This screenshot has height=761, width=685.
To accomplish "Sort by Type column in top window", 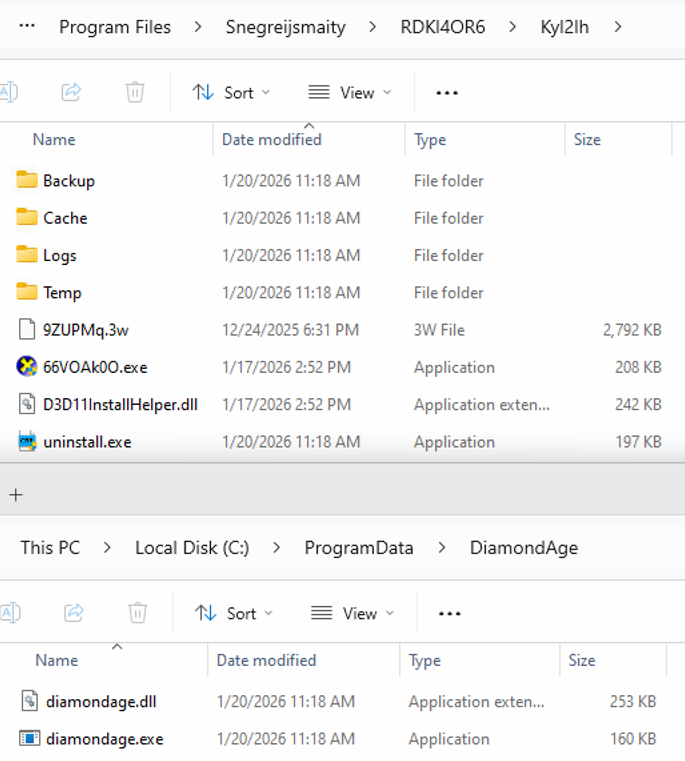I will click(x=430, y=140).
